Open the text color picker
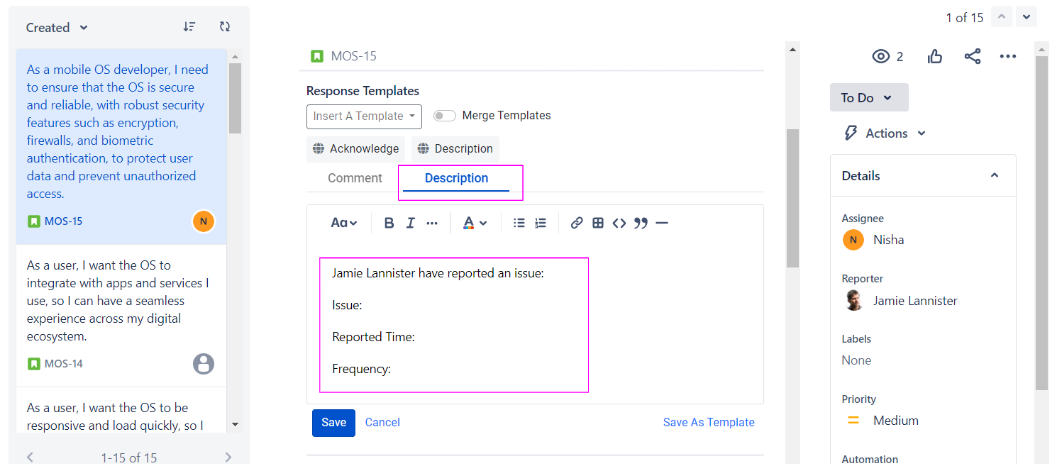This screenshot has width=1054, height=464. (x=474, y=223)
